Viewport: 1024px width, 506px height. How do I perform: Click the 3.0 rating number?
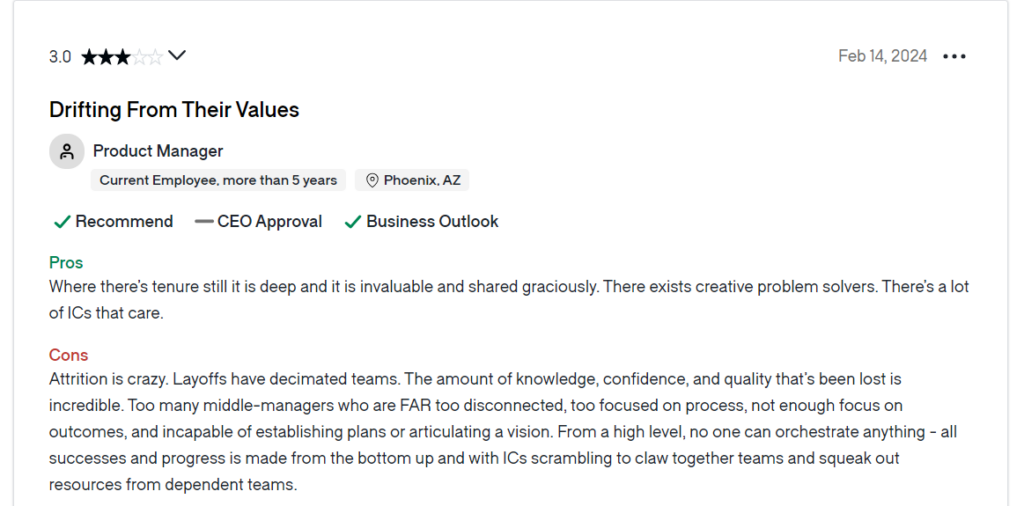click(x=59, y=57)
